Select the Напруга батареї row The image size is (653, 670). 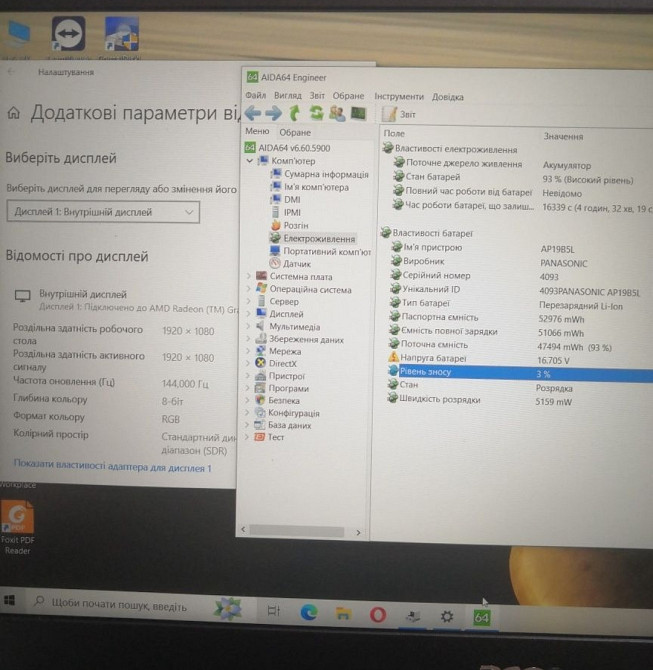[433, 359]
